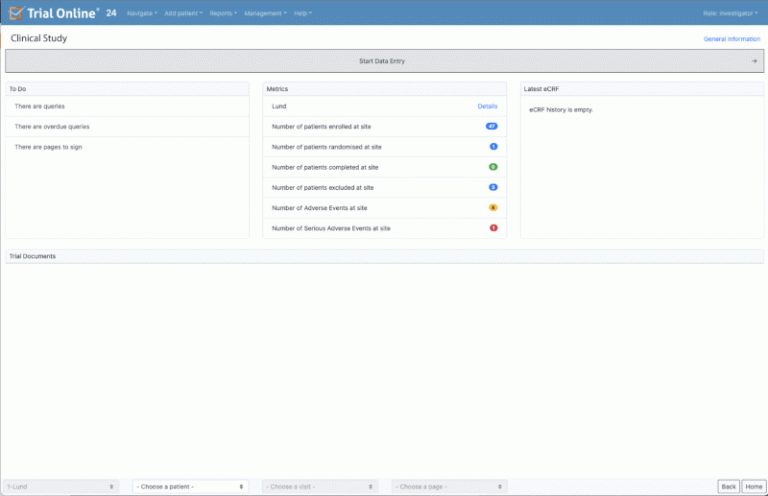
Task: Open the General Information link
Action: point(732,39)
